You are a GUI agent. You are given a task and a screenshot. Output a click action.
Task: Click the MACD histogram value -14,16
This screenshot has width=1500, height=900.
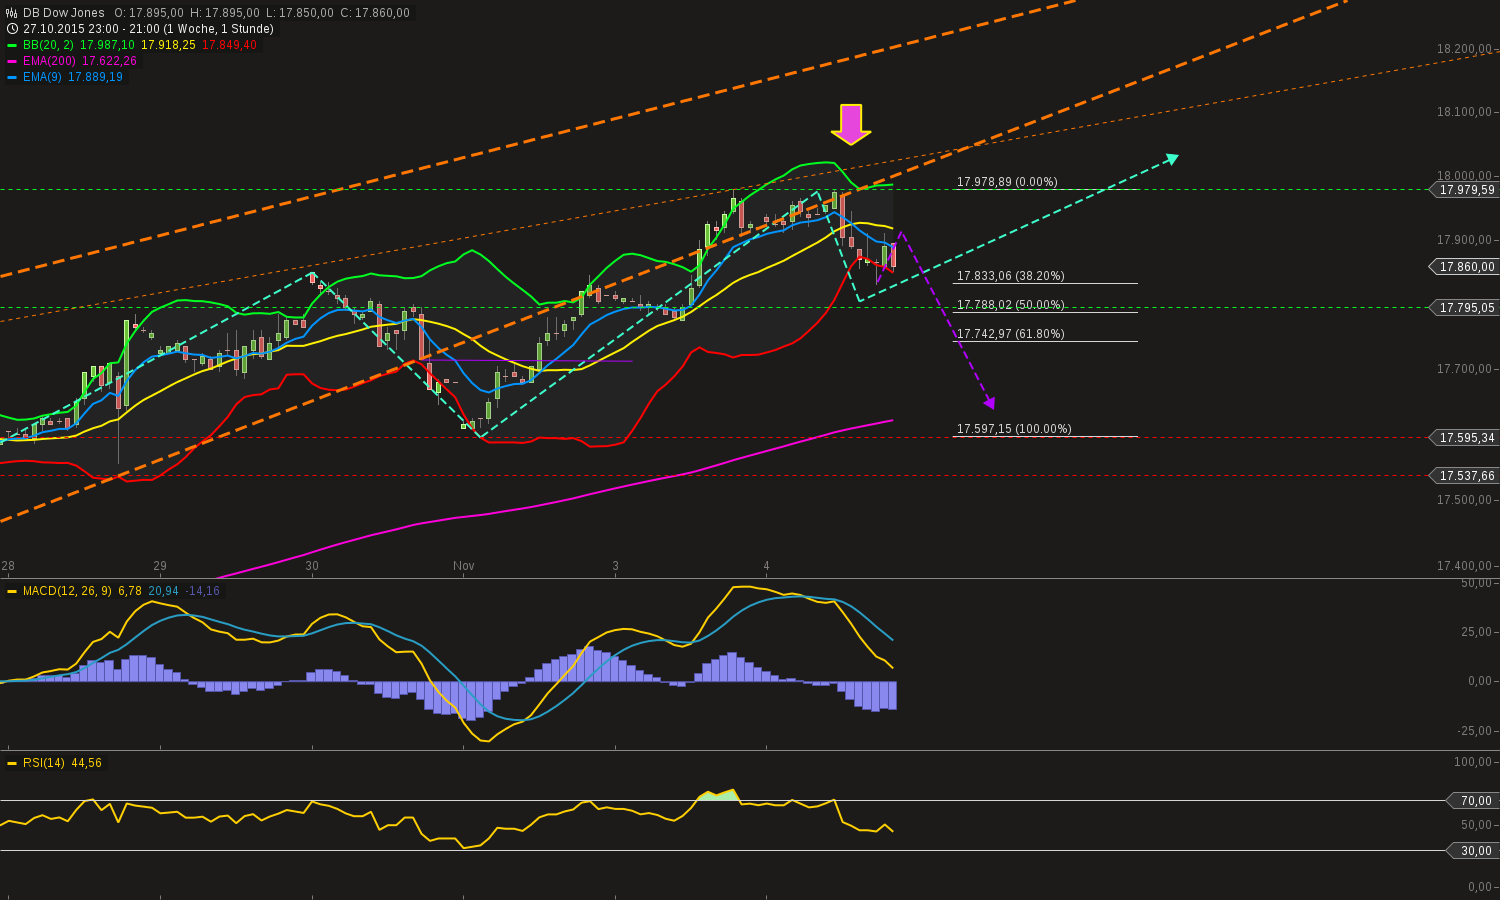(203, 591)
